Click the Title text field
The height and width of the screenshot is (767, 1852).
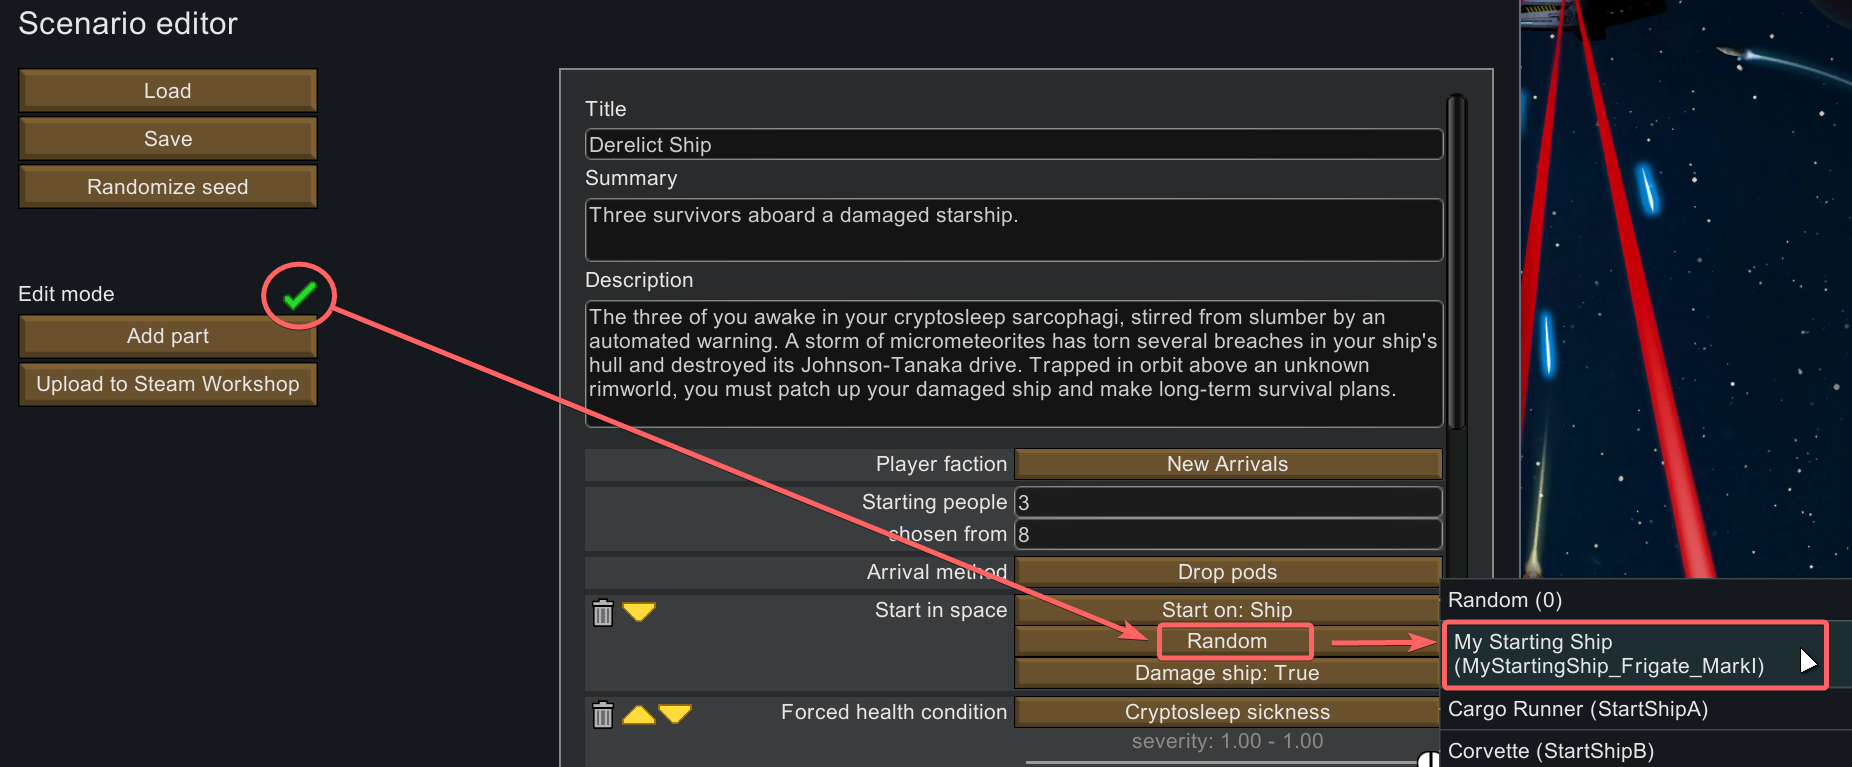point(1013,145)
